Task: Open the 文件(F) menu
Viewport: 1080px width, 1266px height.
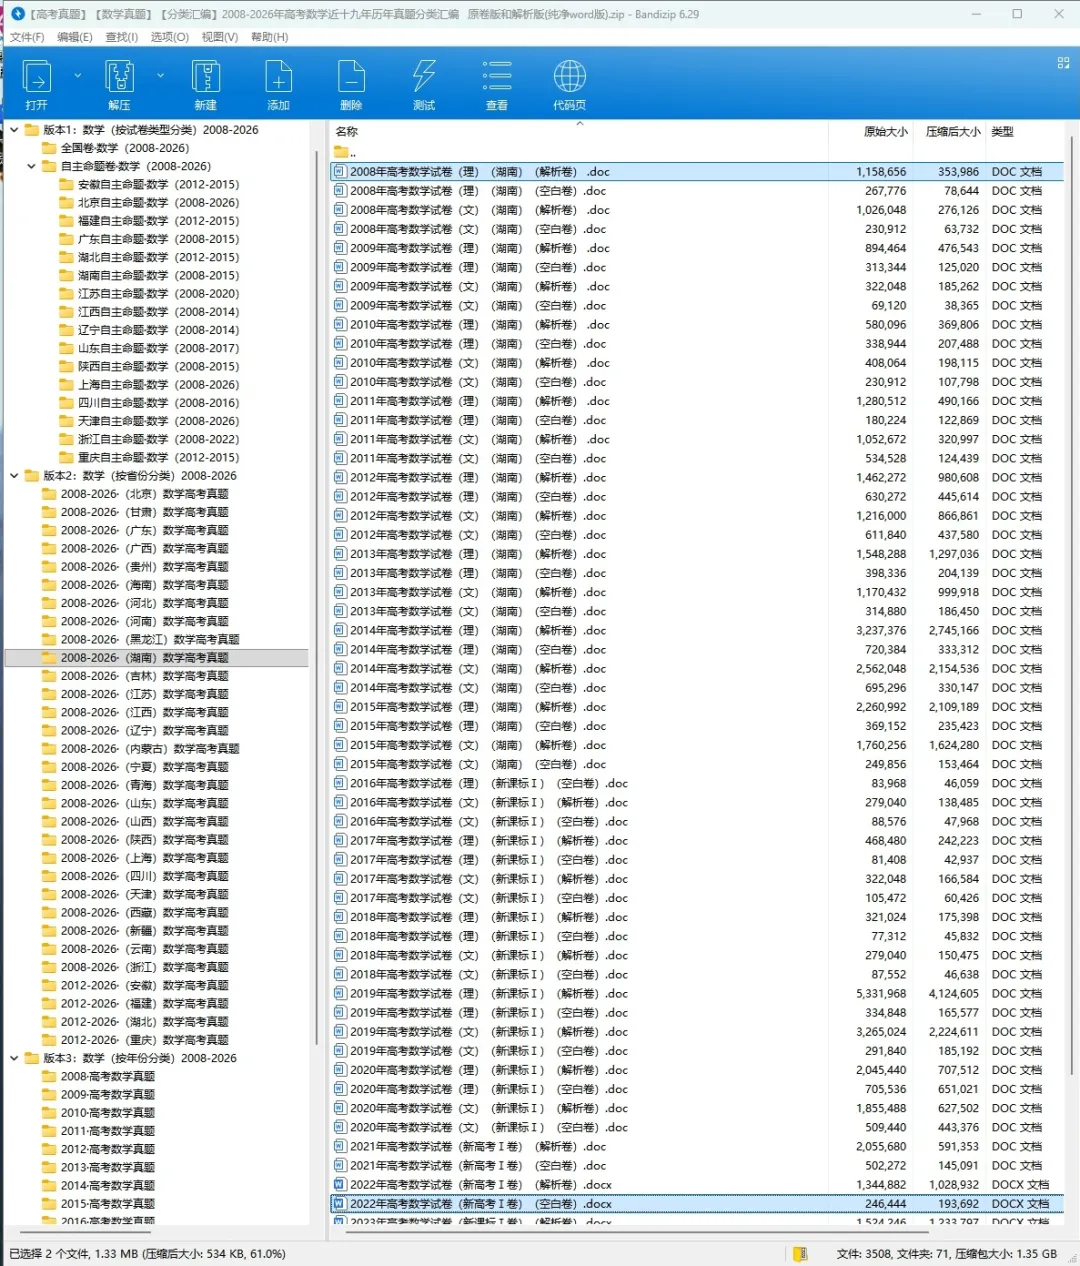Action: 27,37
